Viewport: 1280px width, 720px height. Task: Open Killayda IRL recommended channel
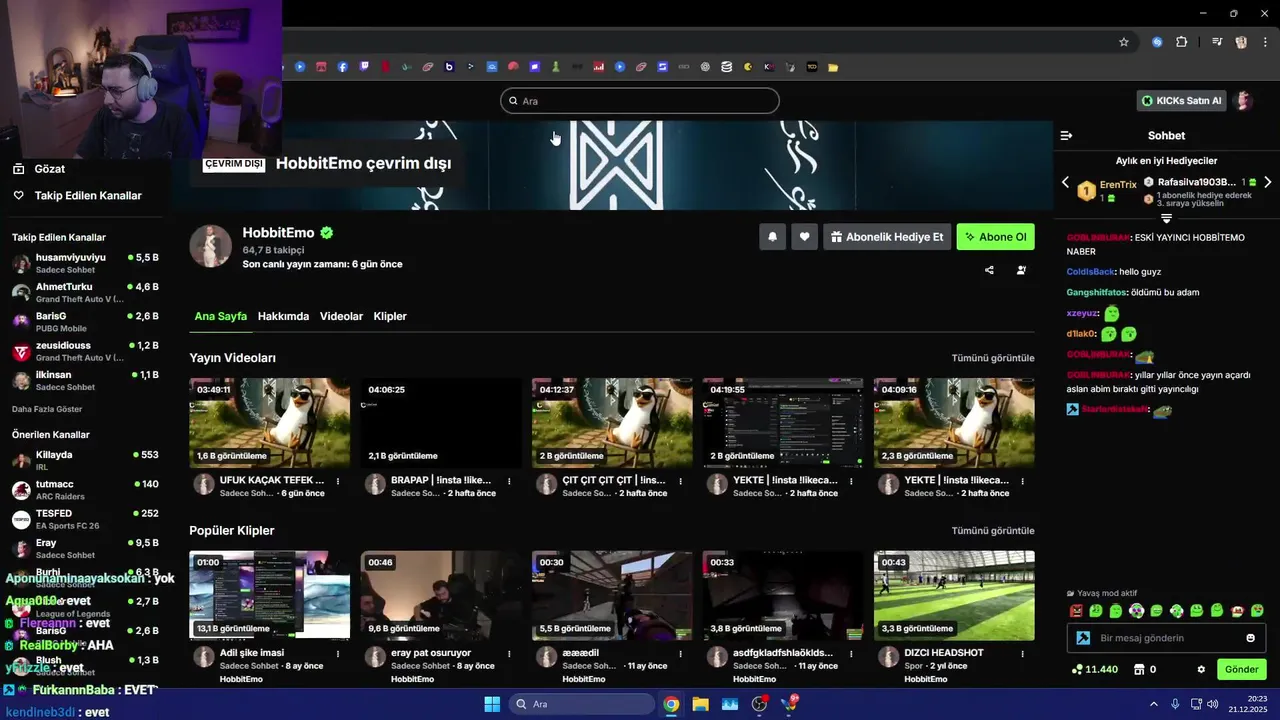85,460
